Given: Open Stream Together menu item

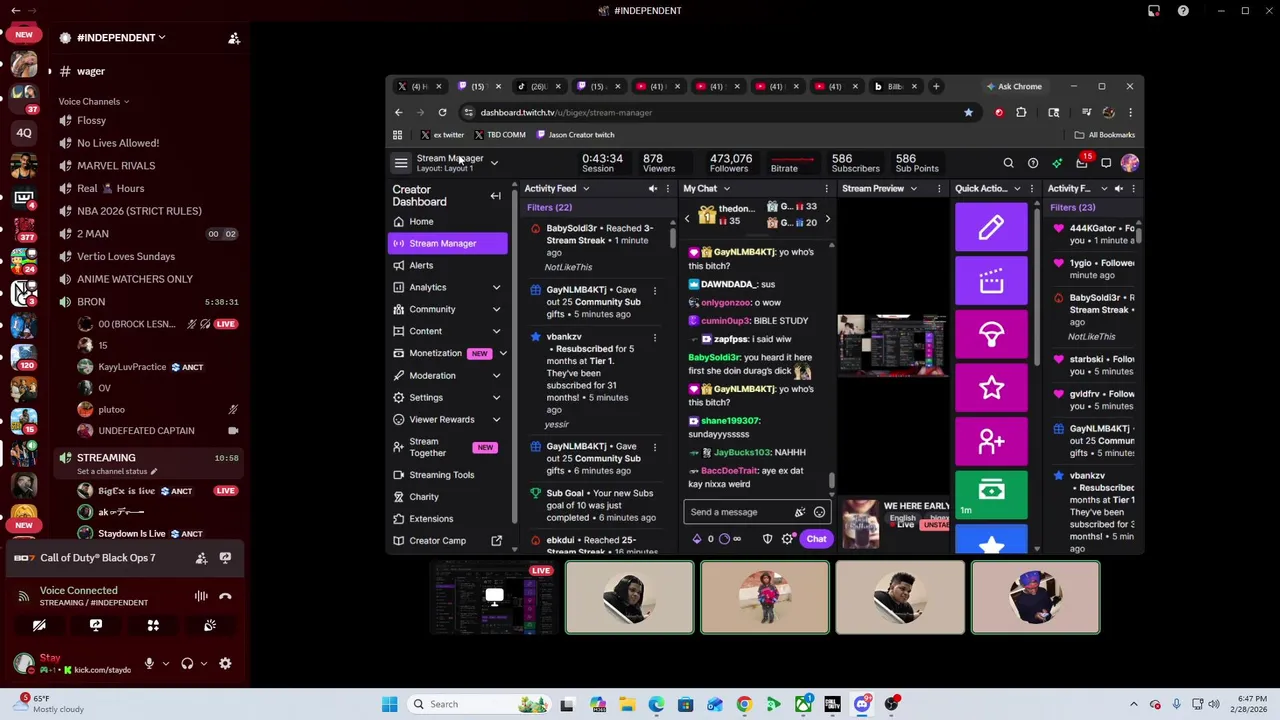Looking at the screenshot, I should coord(448,447).
